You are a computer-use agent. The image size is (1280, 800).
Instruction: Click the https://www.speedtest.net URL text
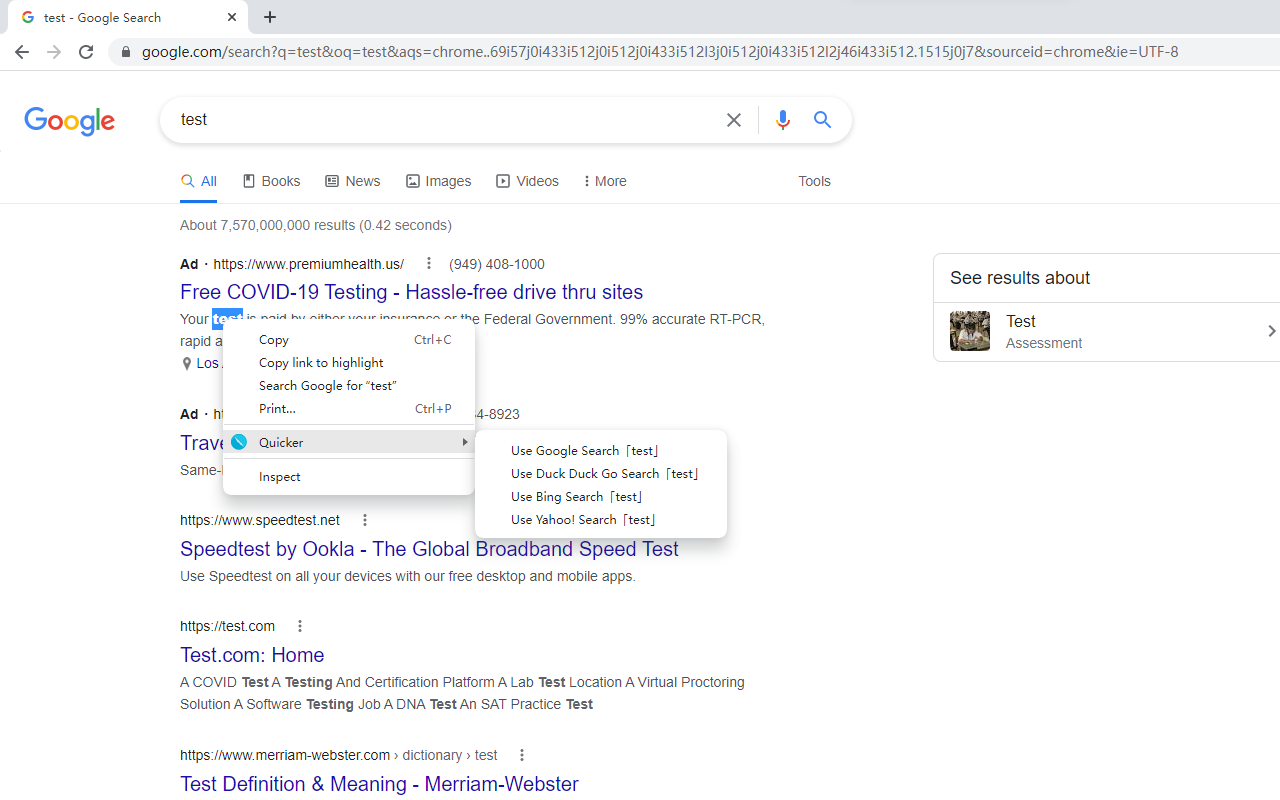tap(260, 520)
